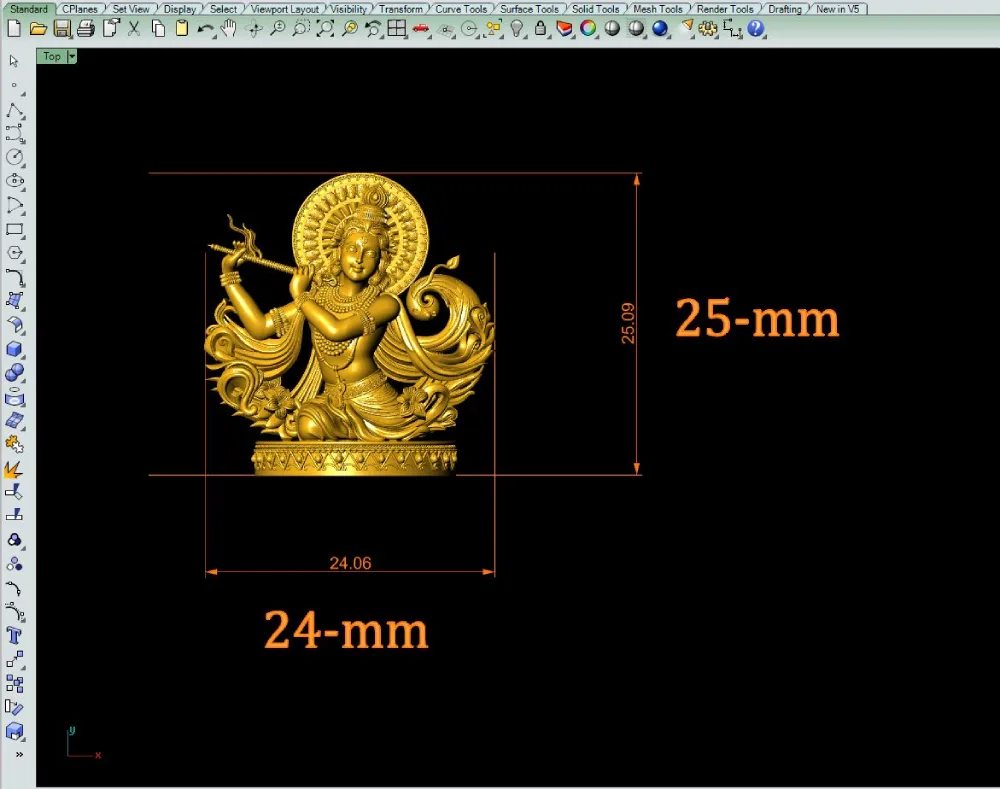The height and width of the screenshot is (790, 1000).
Task: Open the Select toolbar tab
Action: coord(223,9)
